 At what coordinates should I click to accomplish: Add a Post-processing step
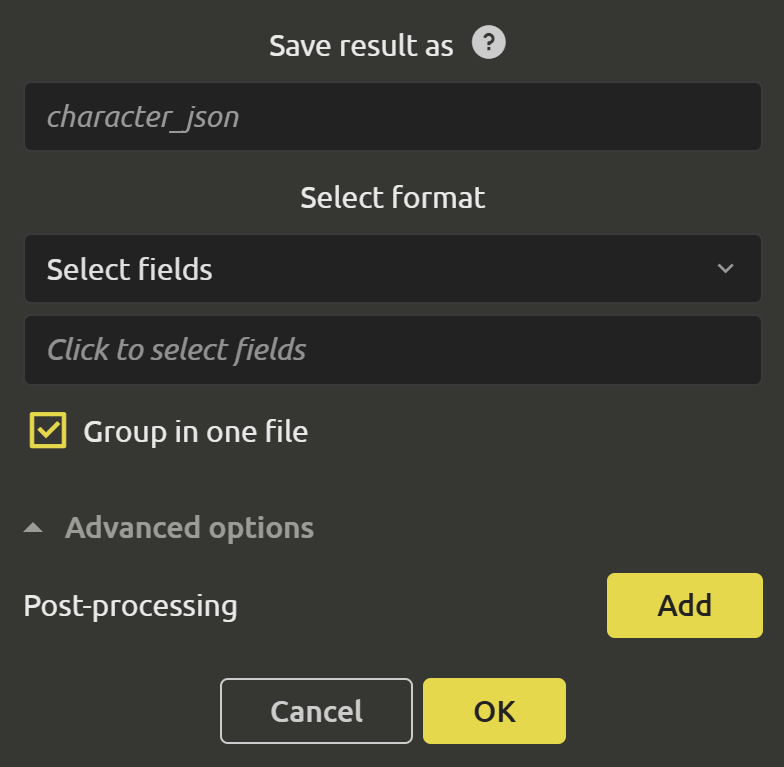coord(684,606)
